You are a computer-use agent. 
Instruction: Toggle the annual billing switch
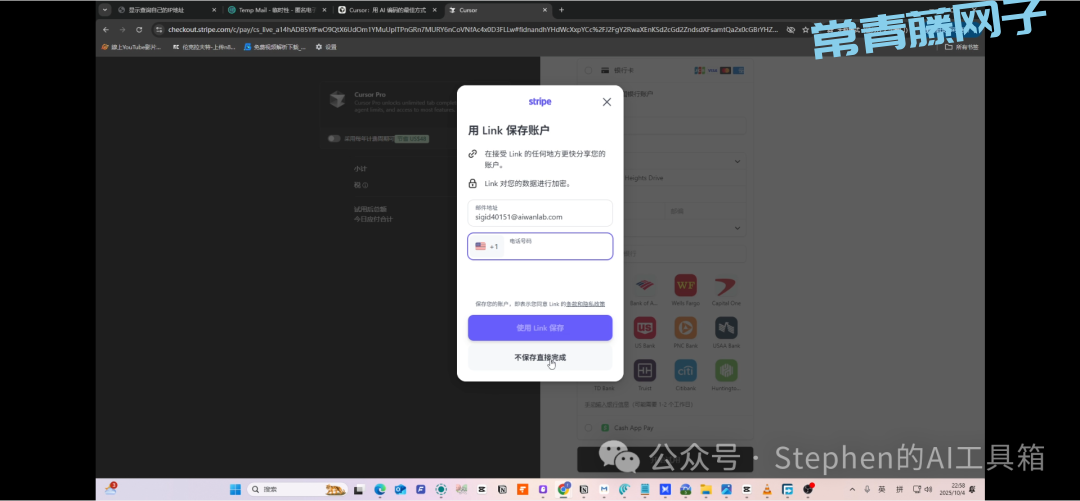click(x=334, y=139)
